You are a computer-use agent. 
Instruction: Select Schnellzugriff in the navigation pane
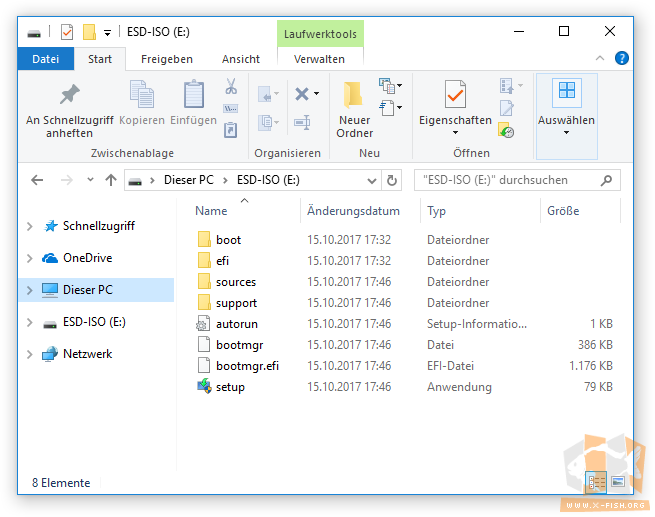[x=99, y=226]
